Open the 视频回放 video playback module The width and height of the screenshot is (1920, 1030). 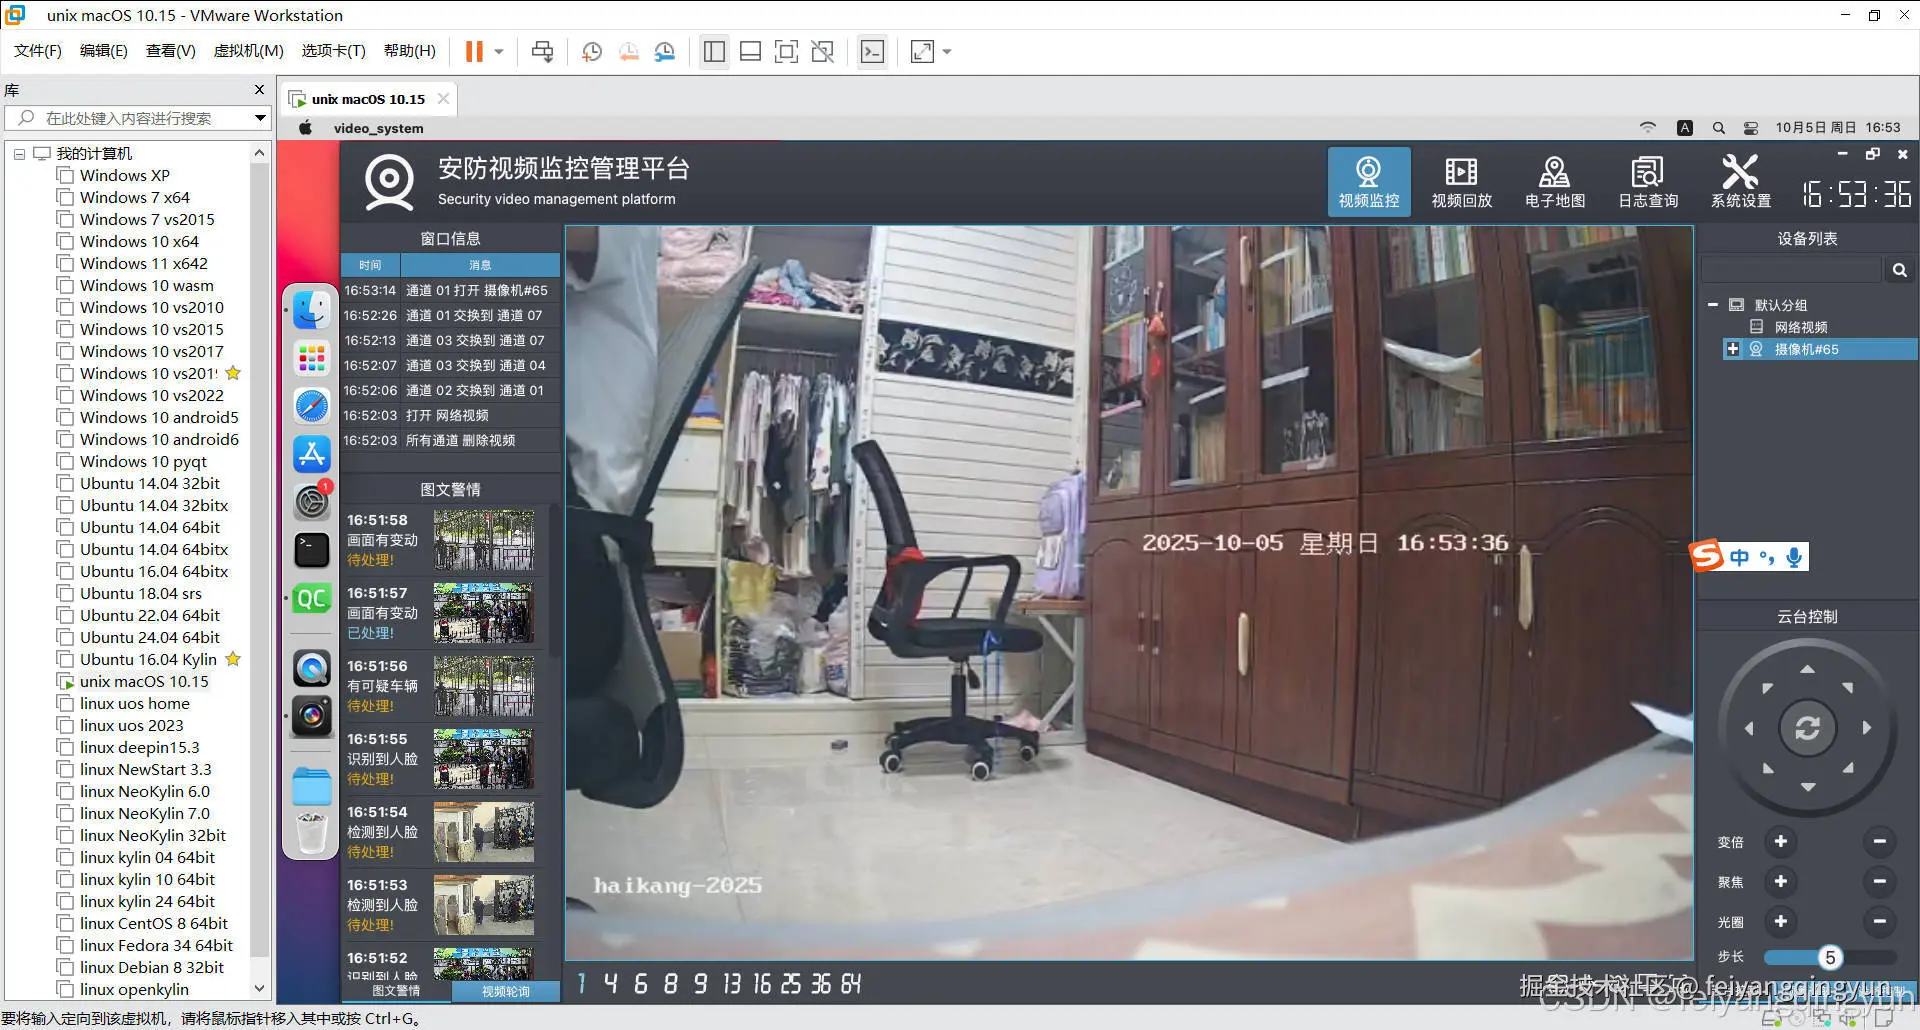tap(1461, 181)
